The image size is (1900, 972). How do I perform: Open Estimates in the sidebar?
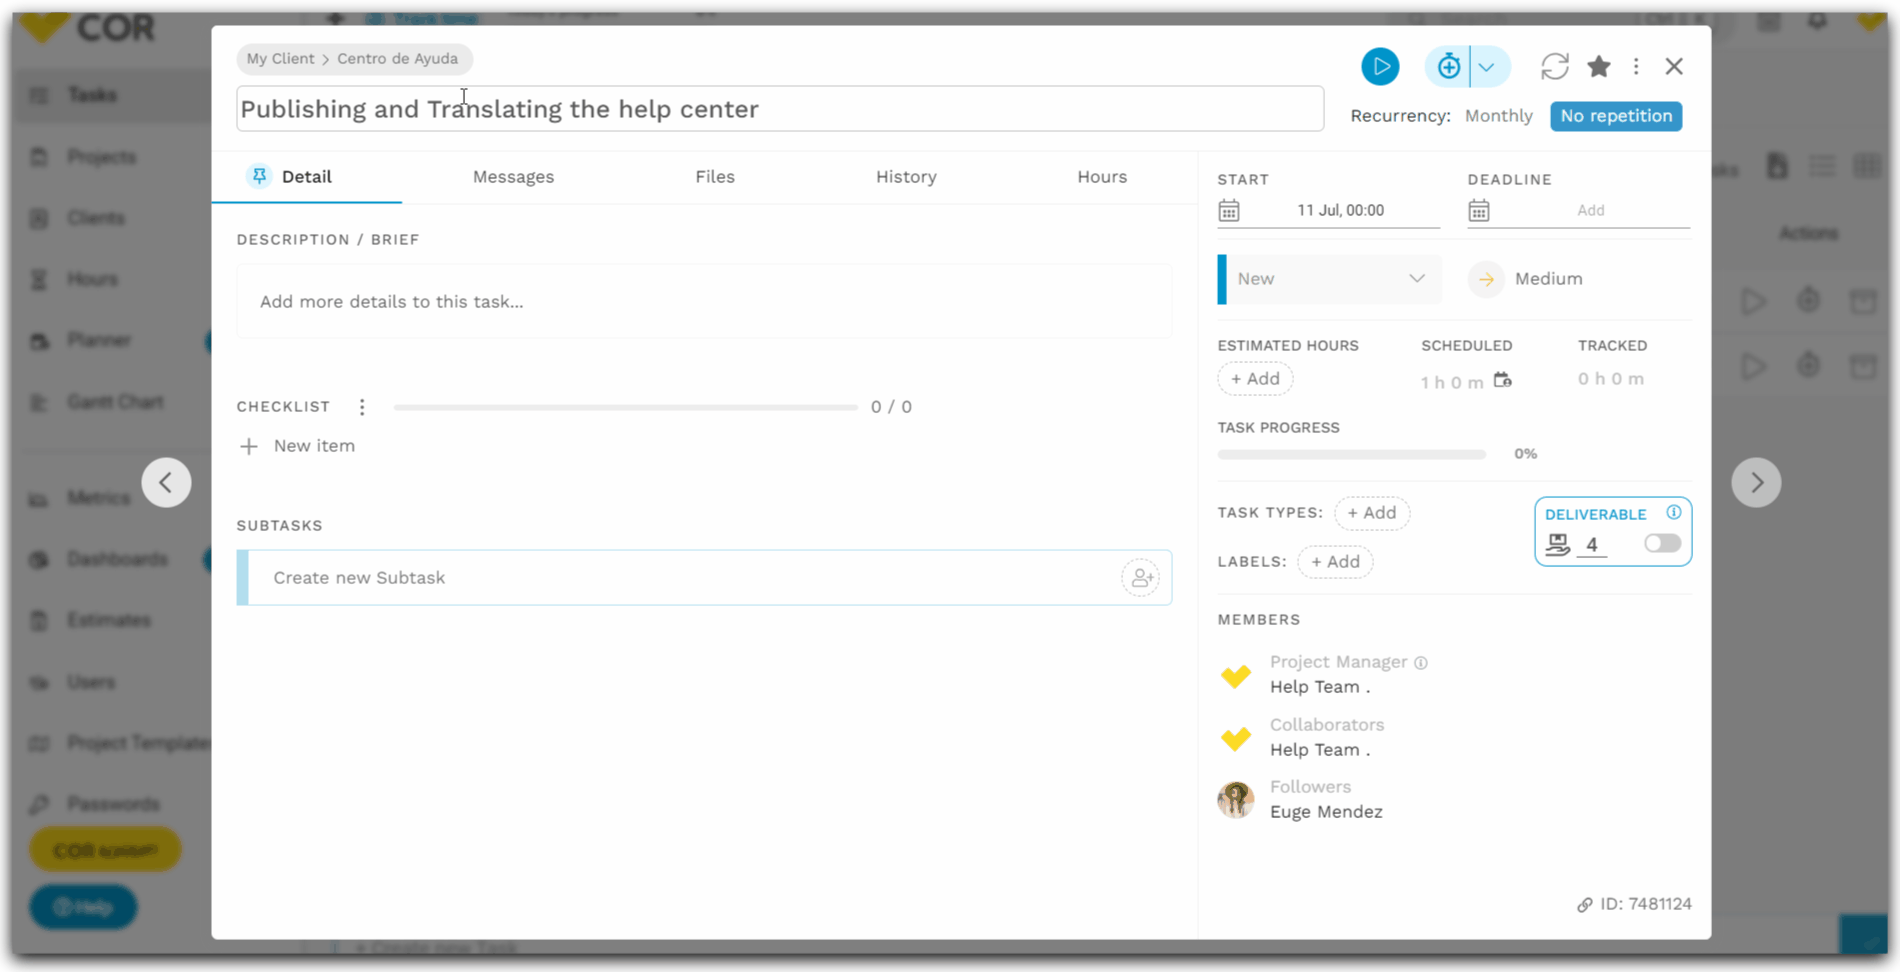109,621
